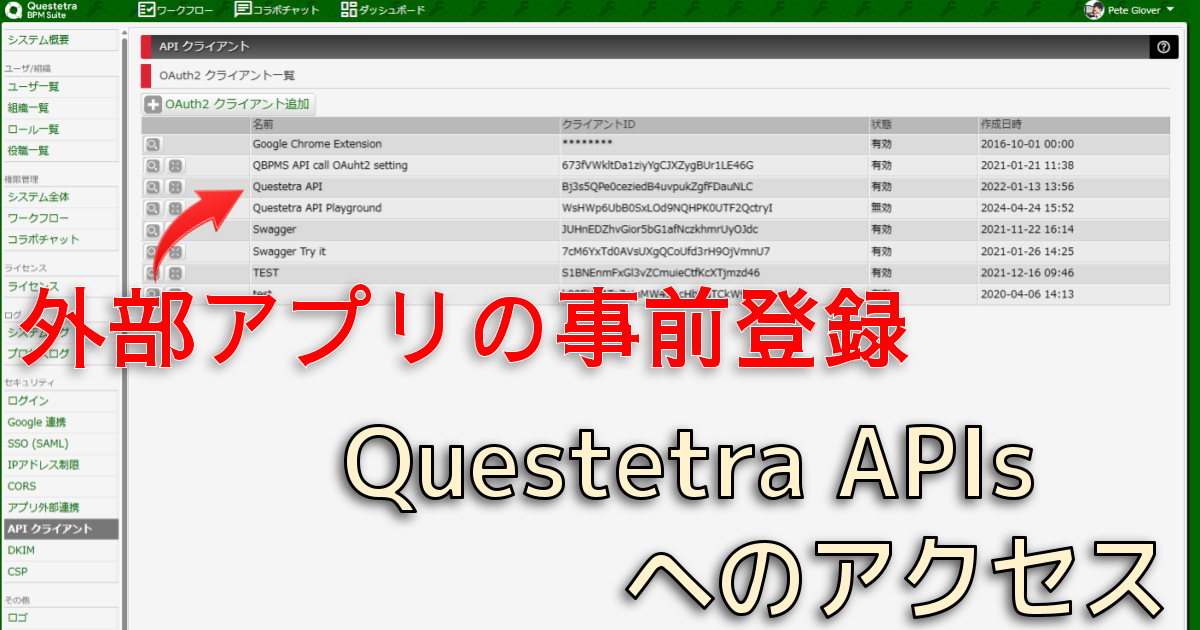Open DKIM settings
1200x630 pixels.
59,550
